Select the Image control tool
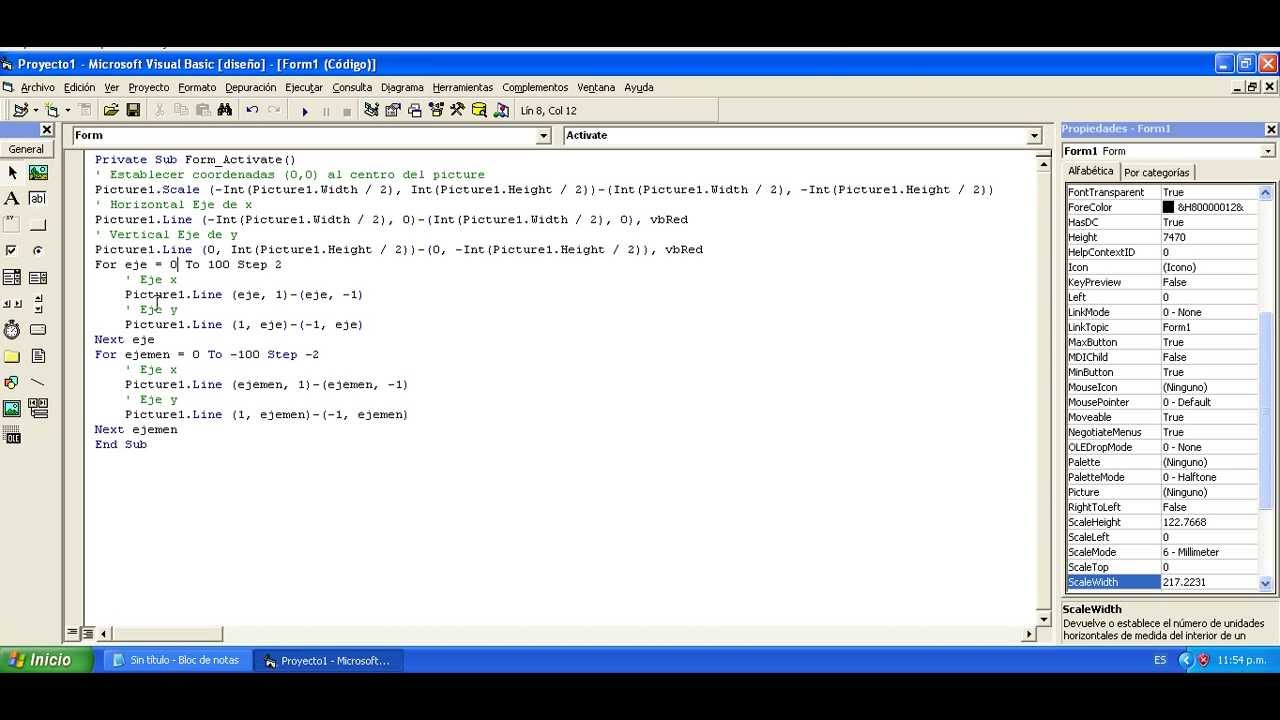1280x720 pixels. (x=12, y=408)
